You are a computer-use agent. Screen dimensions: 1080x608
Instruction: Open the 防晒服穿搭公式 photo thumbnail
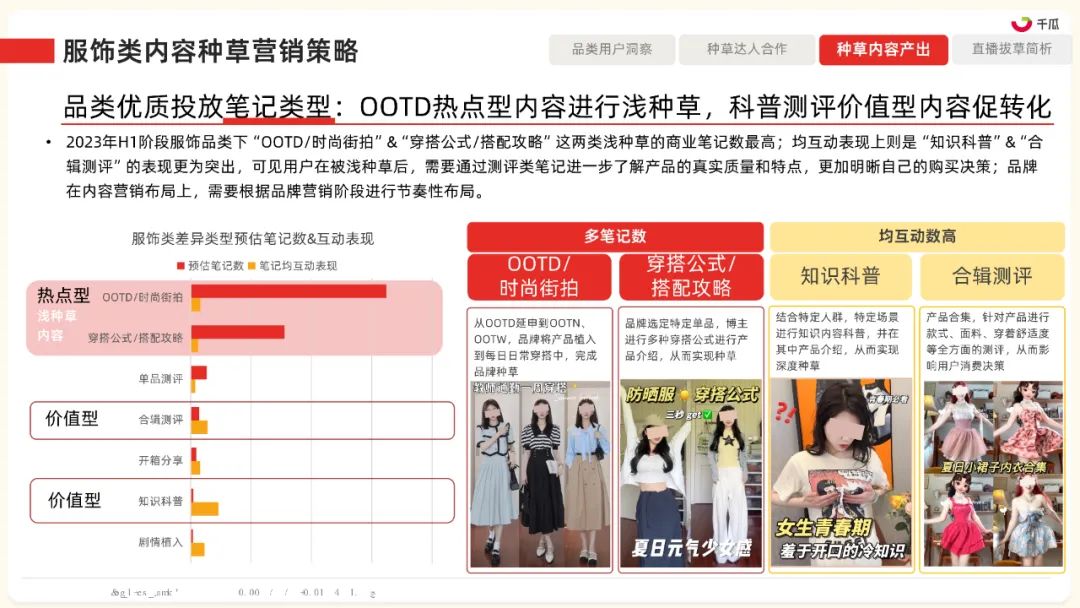tap(691, 474)
